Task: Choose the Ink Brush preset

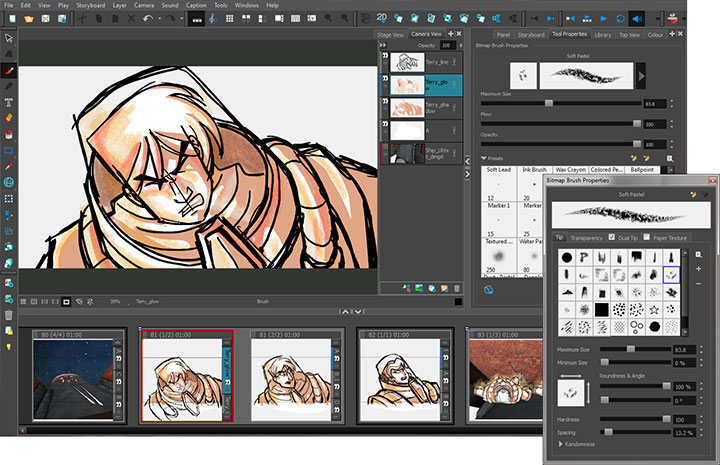Action: [x=533, y=170]
